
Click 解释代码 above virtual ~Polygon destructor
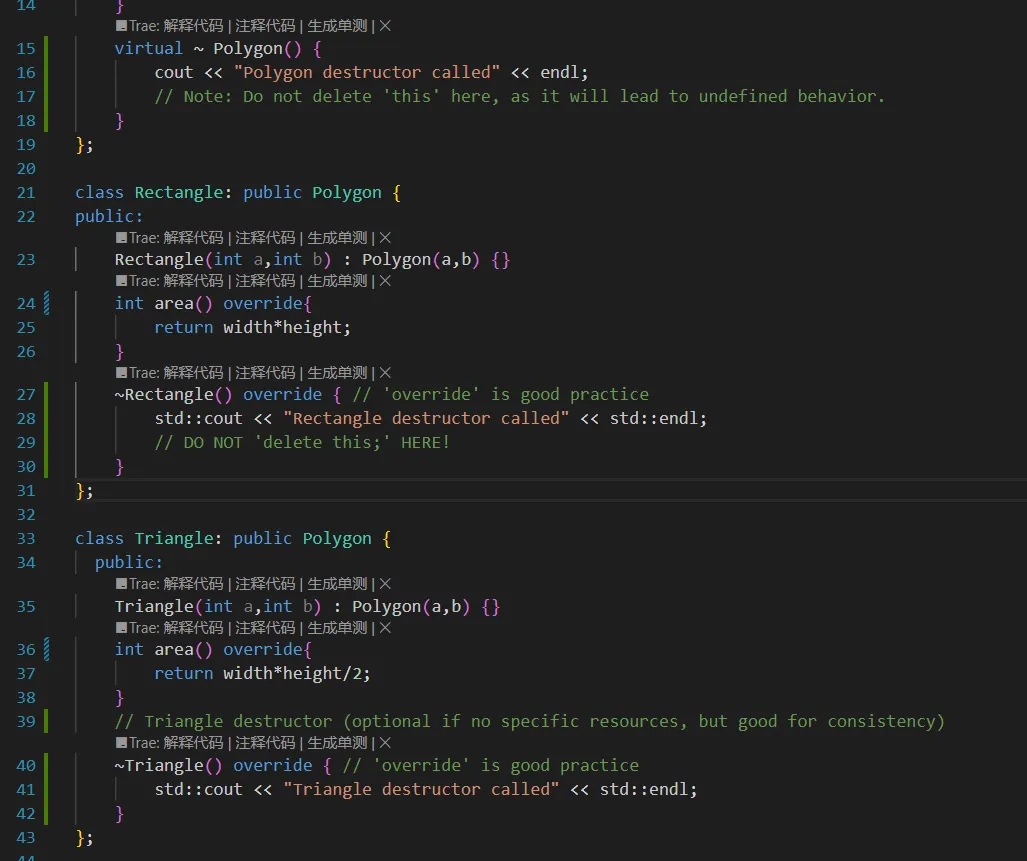[x=193, y=26]
